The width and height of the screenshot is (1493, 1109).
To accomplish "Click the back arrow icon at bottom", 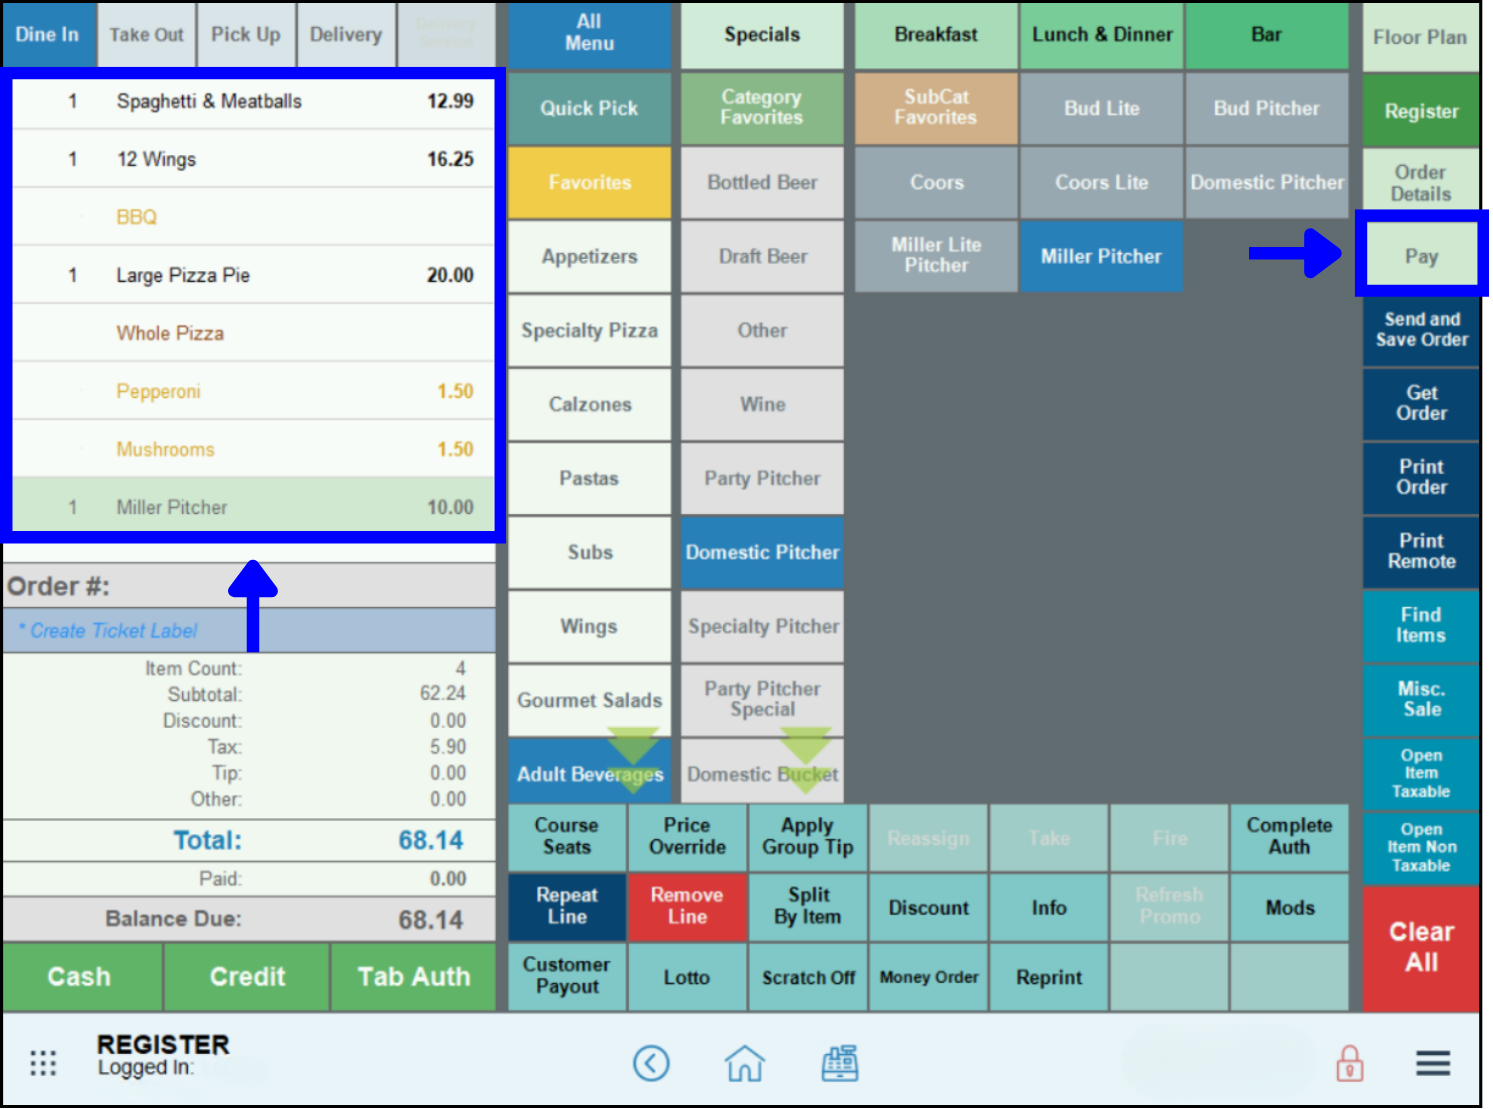I will (x=651, y=1063).
